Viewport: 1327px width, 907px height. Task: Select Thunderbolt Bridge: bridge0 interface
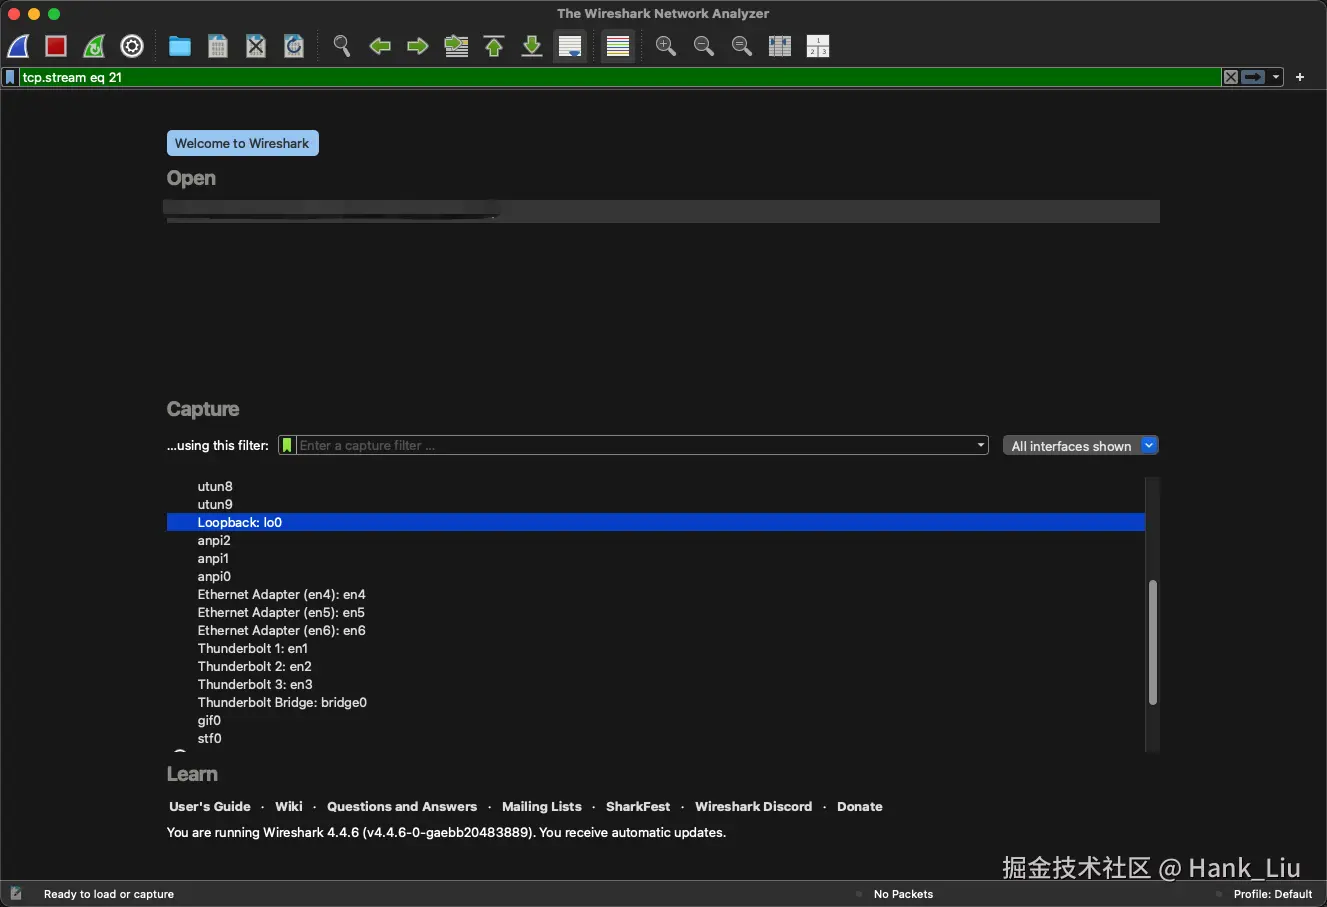(x=656, y=703)
